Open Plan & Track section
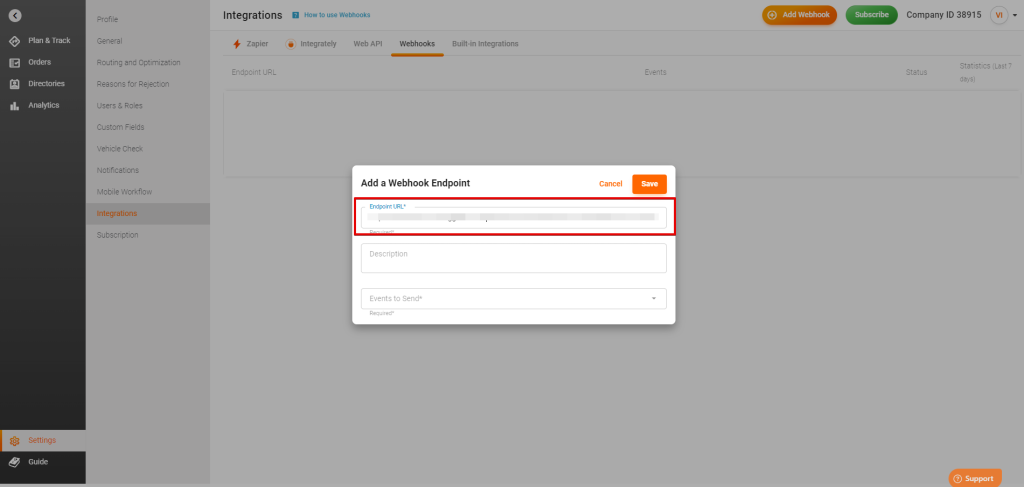Viewport: 1024px width, 487px height. (x=41, y=41)
